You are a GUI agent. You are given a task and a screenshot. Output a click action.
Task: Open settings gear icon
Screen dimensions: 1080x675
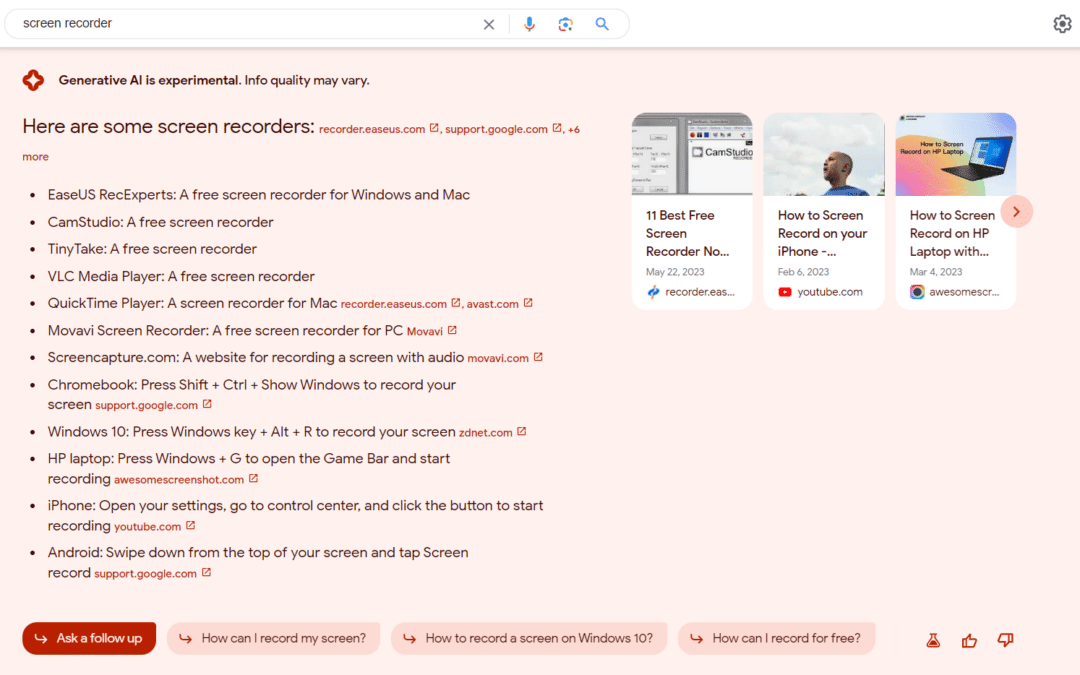pyautogui.click(x=1062, y=23)
